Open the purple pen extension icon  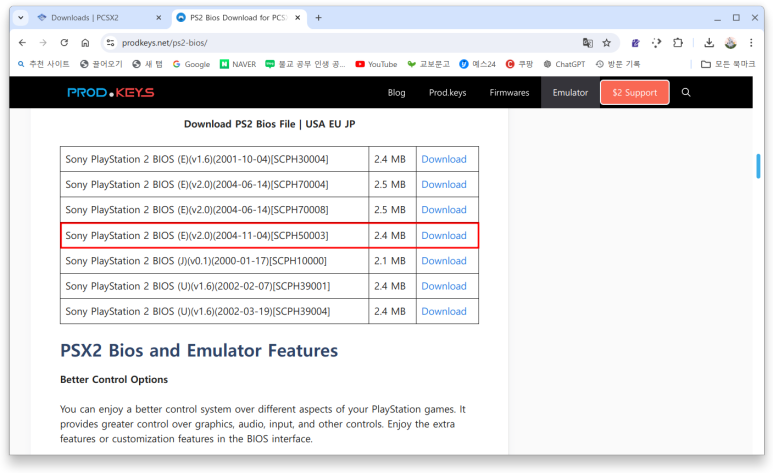(635, 43)
